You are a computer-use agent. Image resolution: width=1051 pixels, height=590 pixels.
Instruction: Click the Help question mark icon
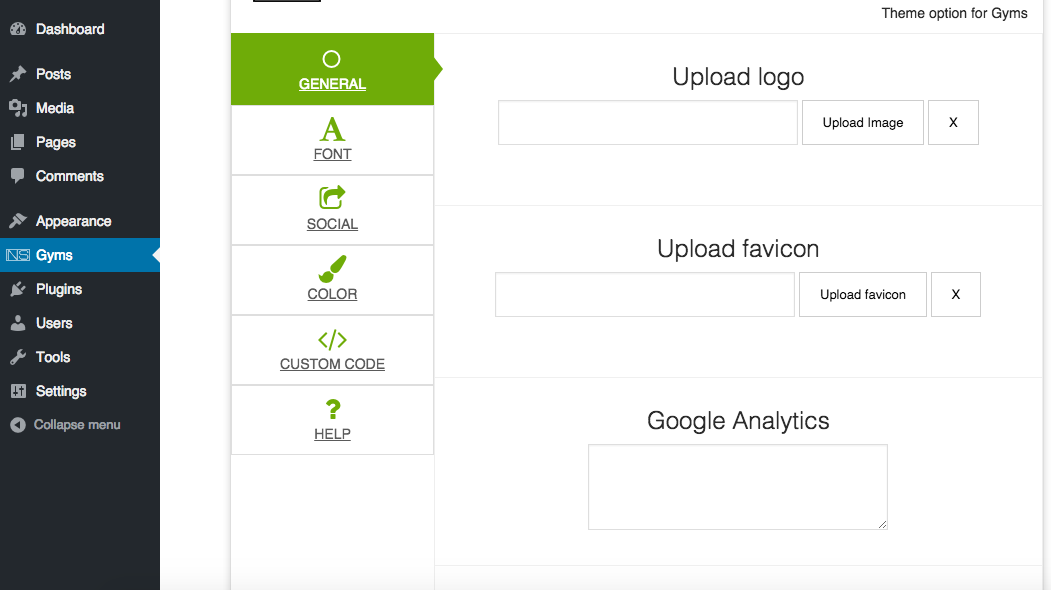click(332, 409)
